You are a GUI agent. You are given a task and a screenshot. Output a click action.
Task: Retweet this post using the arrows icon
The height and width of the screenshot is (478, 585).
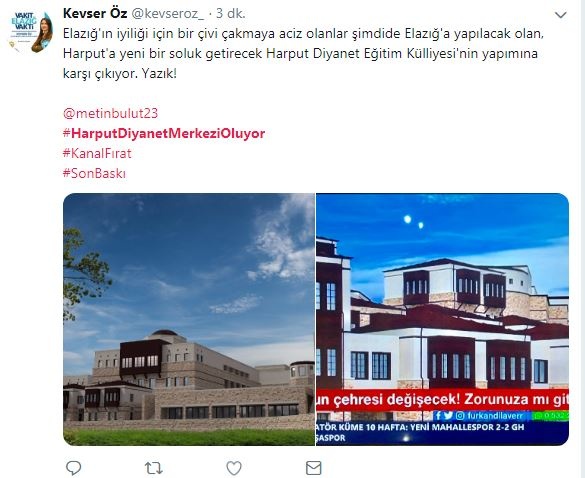tap(153, 468)
